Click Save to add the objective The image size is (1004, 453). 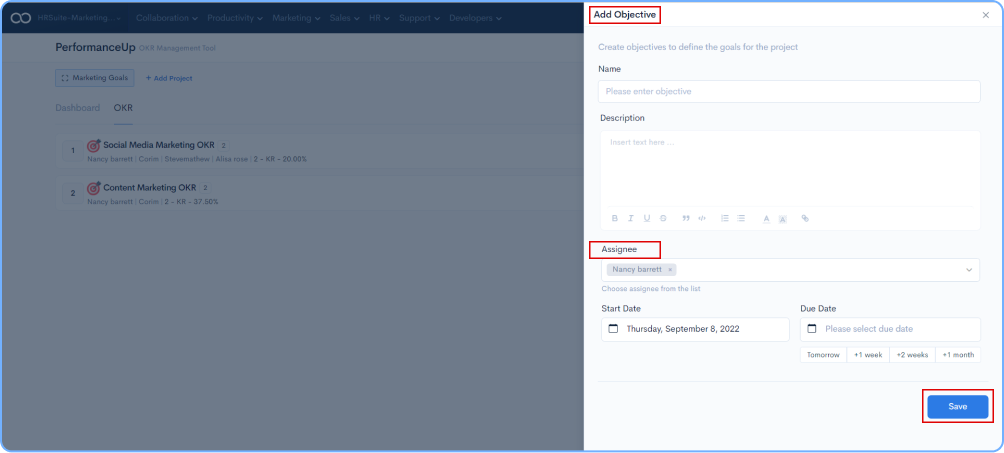click(x=957, y=407)
